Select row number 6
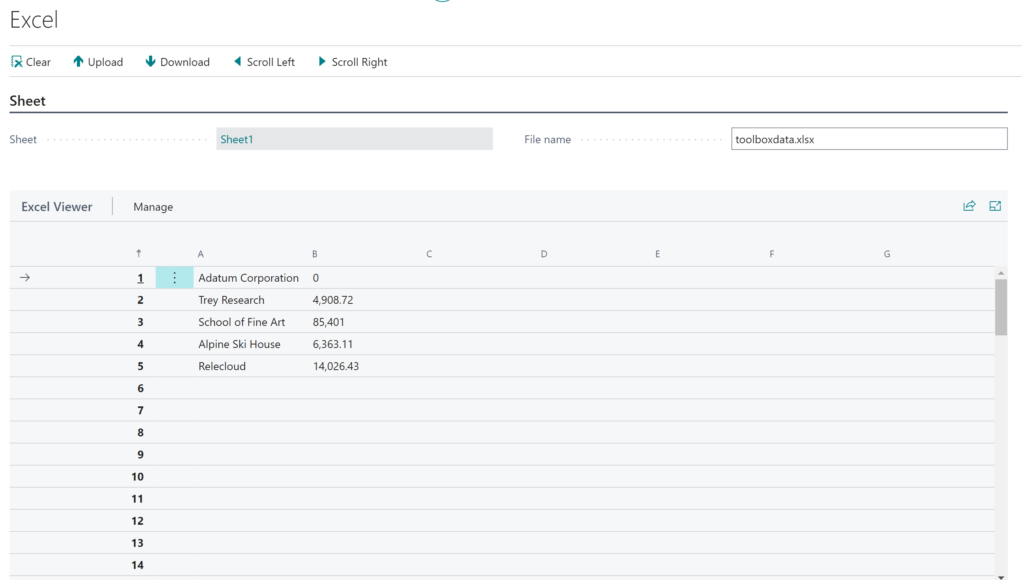Image resolution: width=1024 pixels, height=580 pixels. [x=140, y=389]
